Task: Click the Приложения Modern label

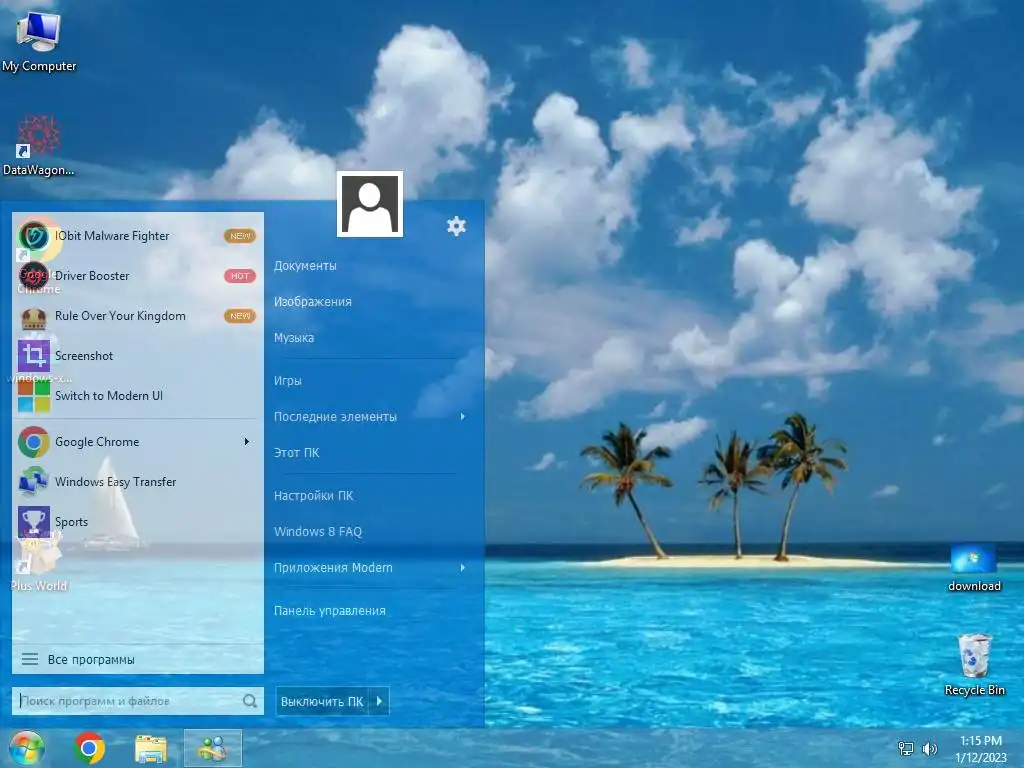Action: point(333,568)
